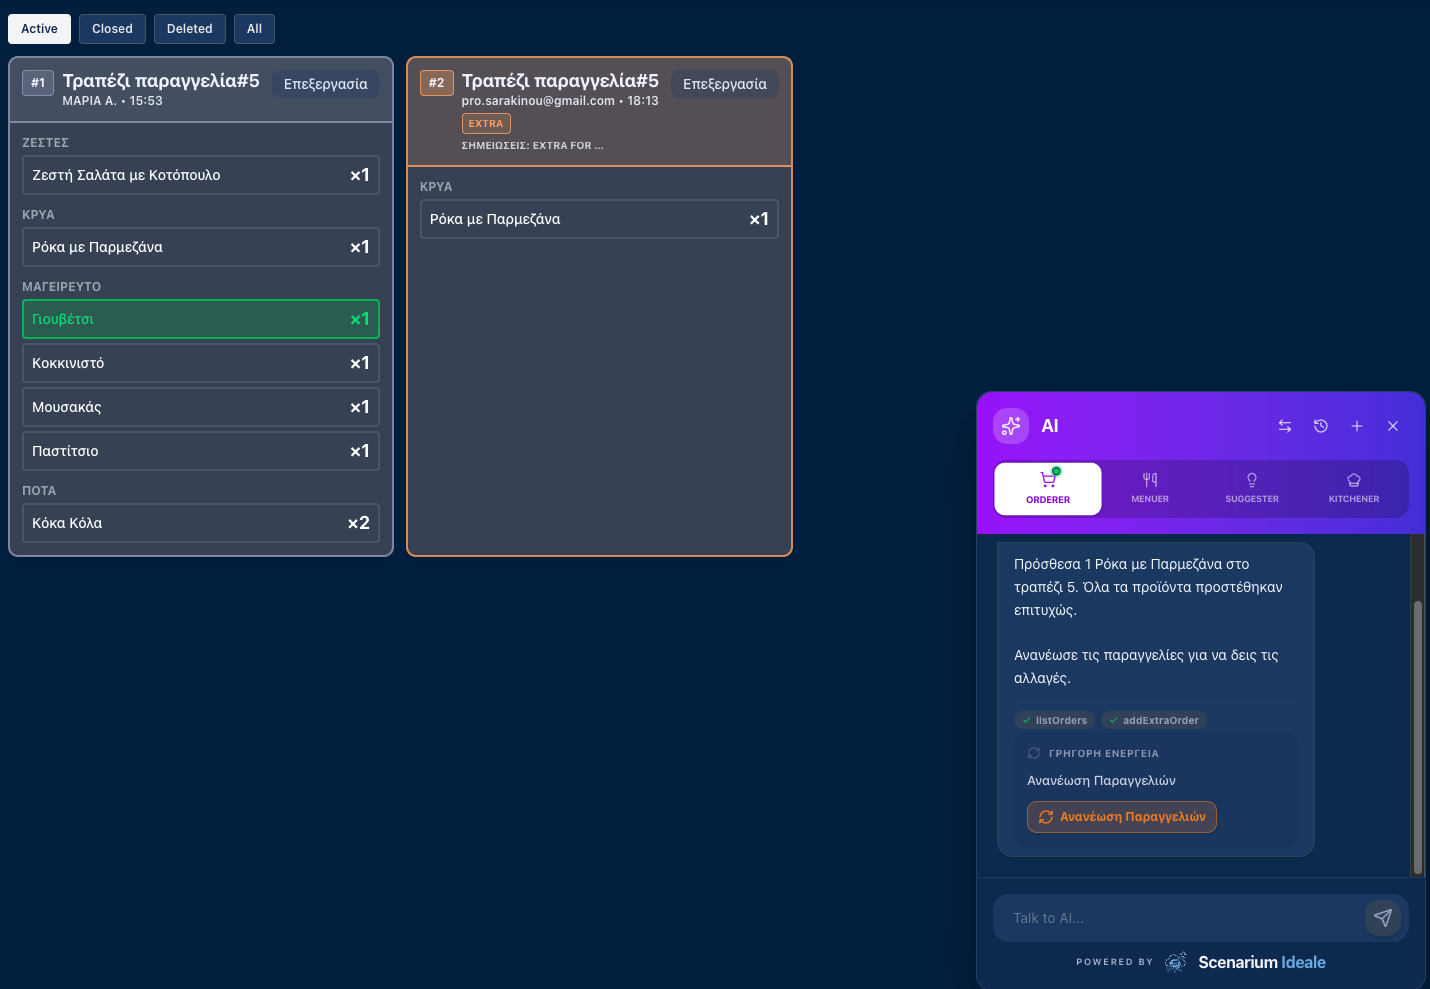The width and height of the screenshot is (1430, 989).
Task: Toggle the Κόκα Κόλα x2 item
Action: (x=201, y=523)
